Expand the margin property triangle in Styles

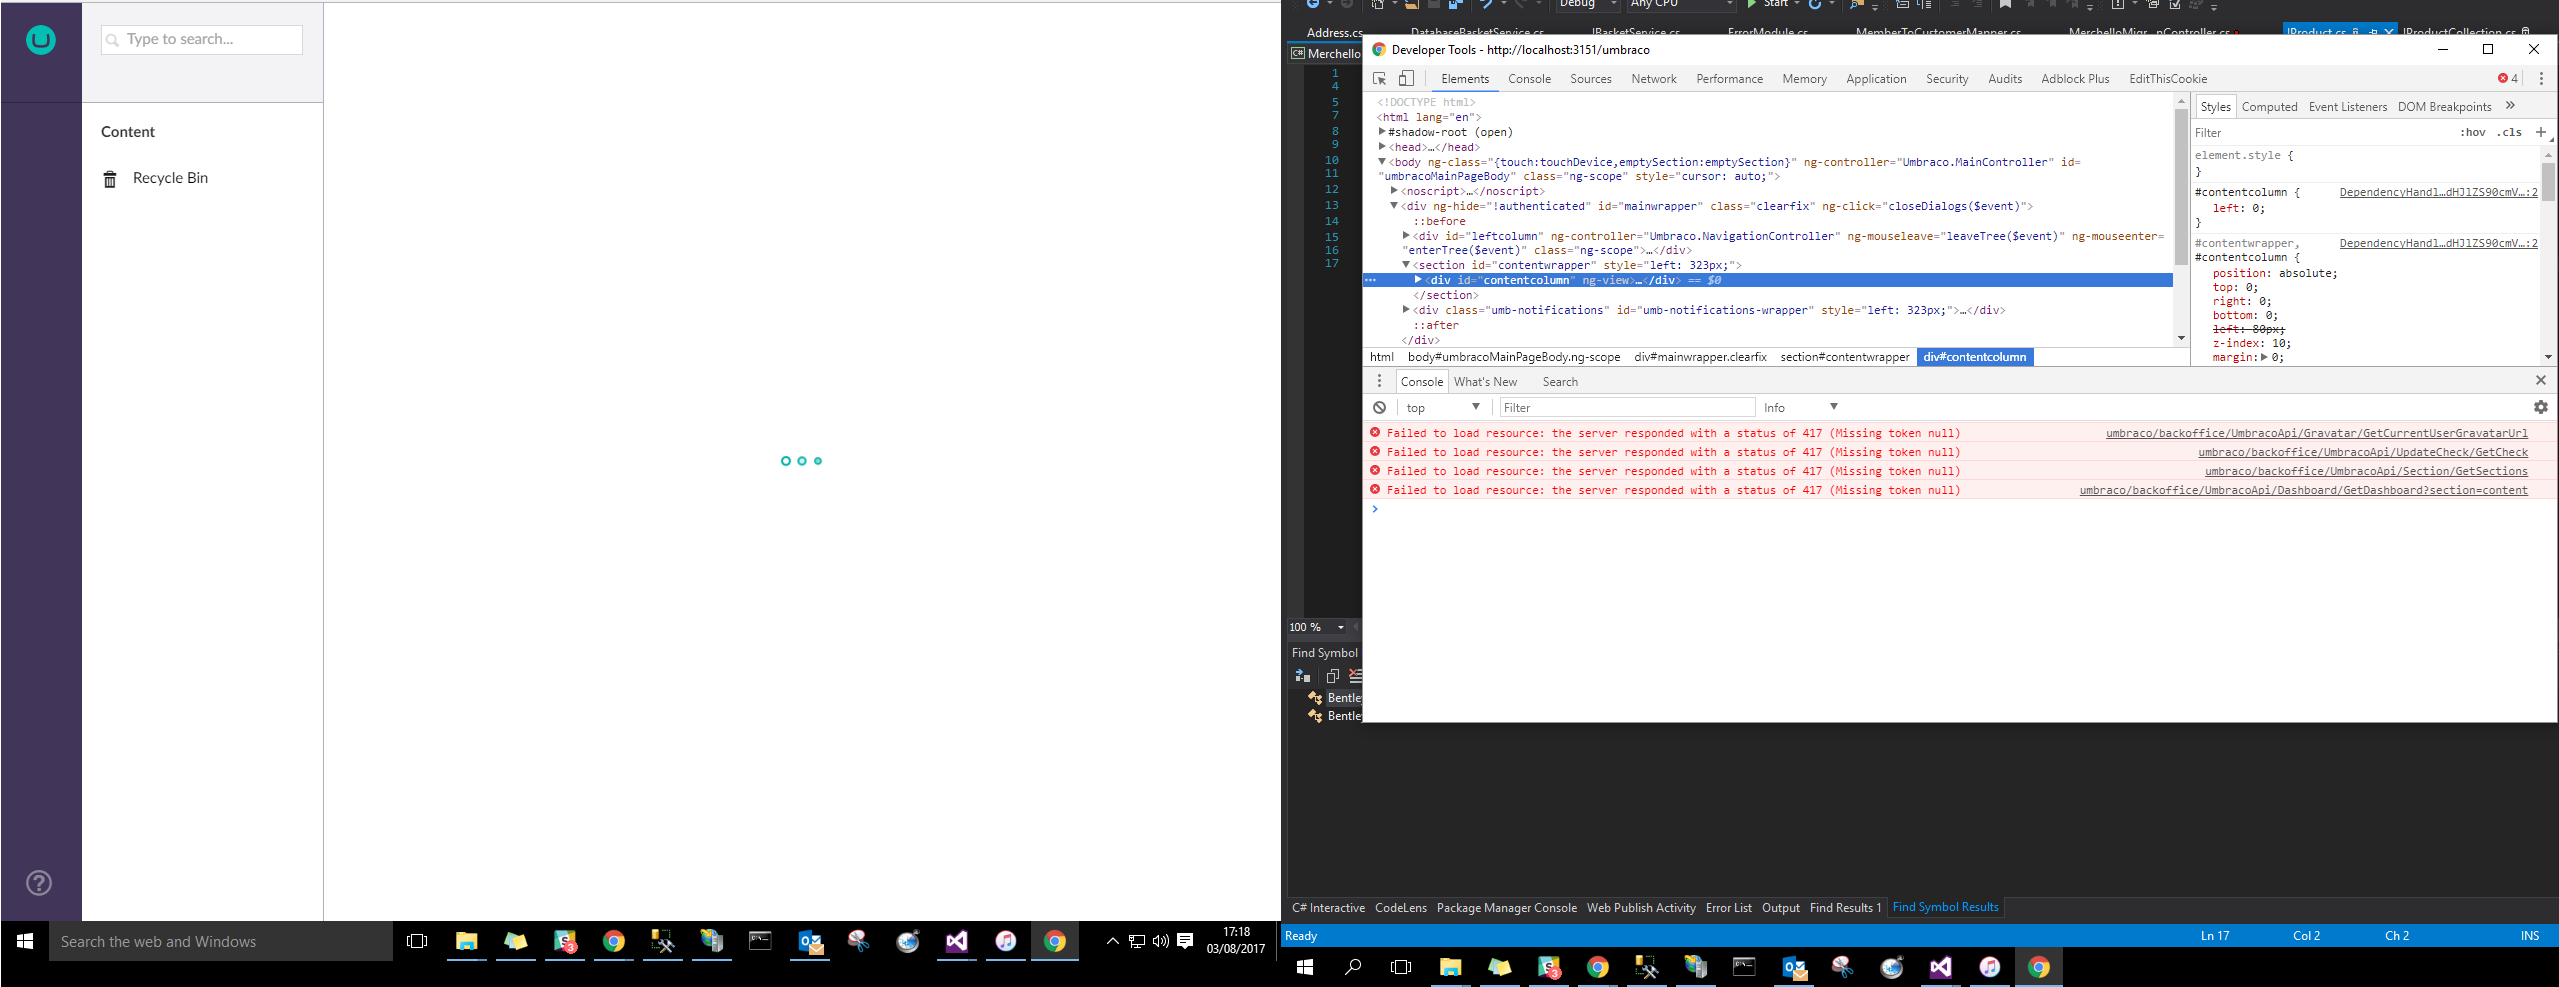[2264, 357]
